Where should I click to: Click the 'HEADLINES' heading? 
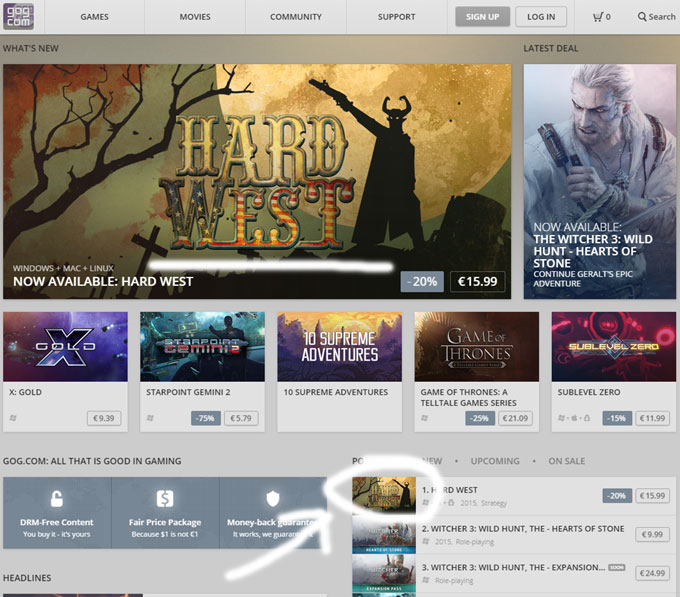27,578
